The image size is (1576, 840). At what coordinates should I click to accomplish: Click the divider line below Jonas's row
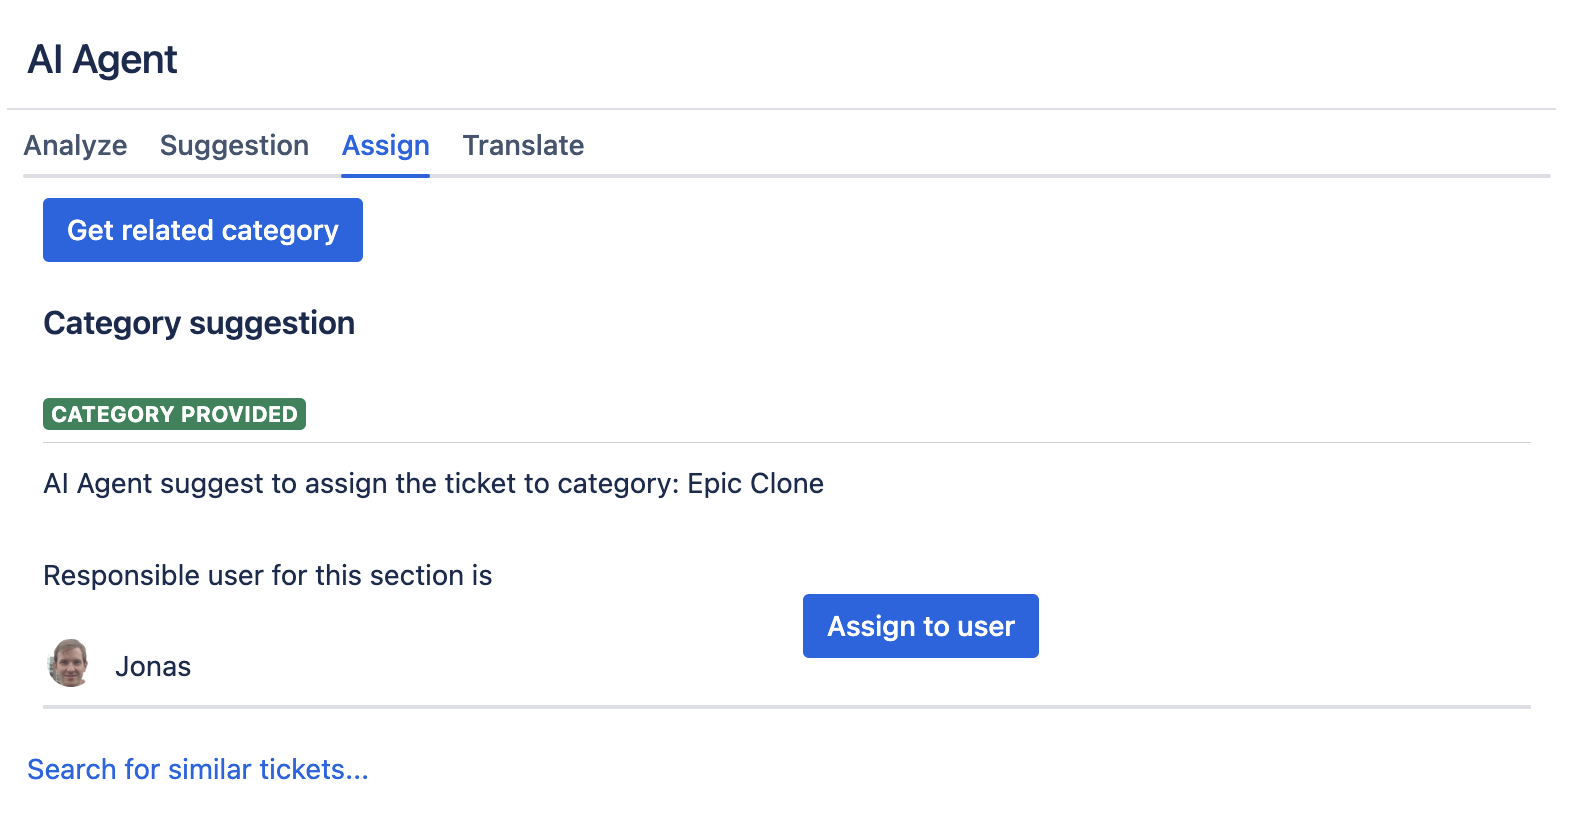tap(786, 707)
